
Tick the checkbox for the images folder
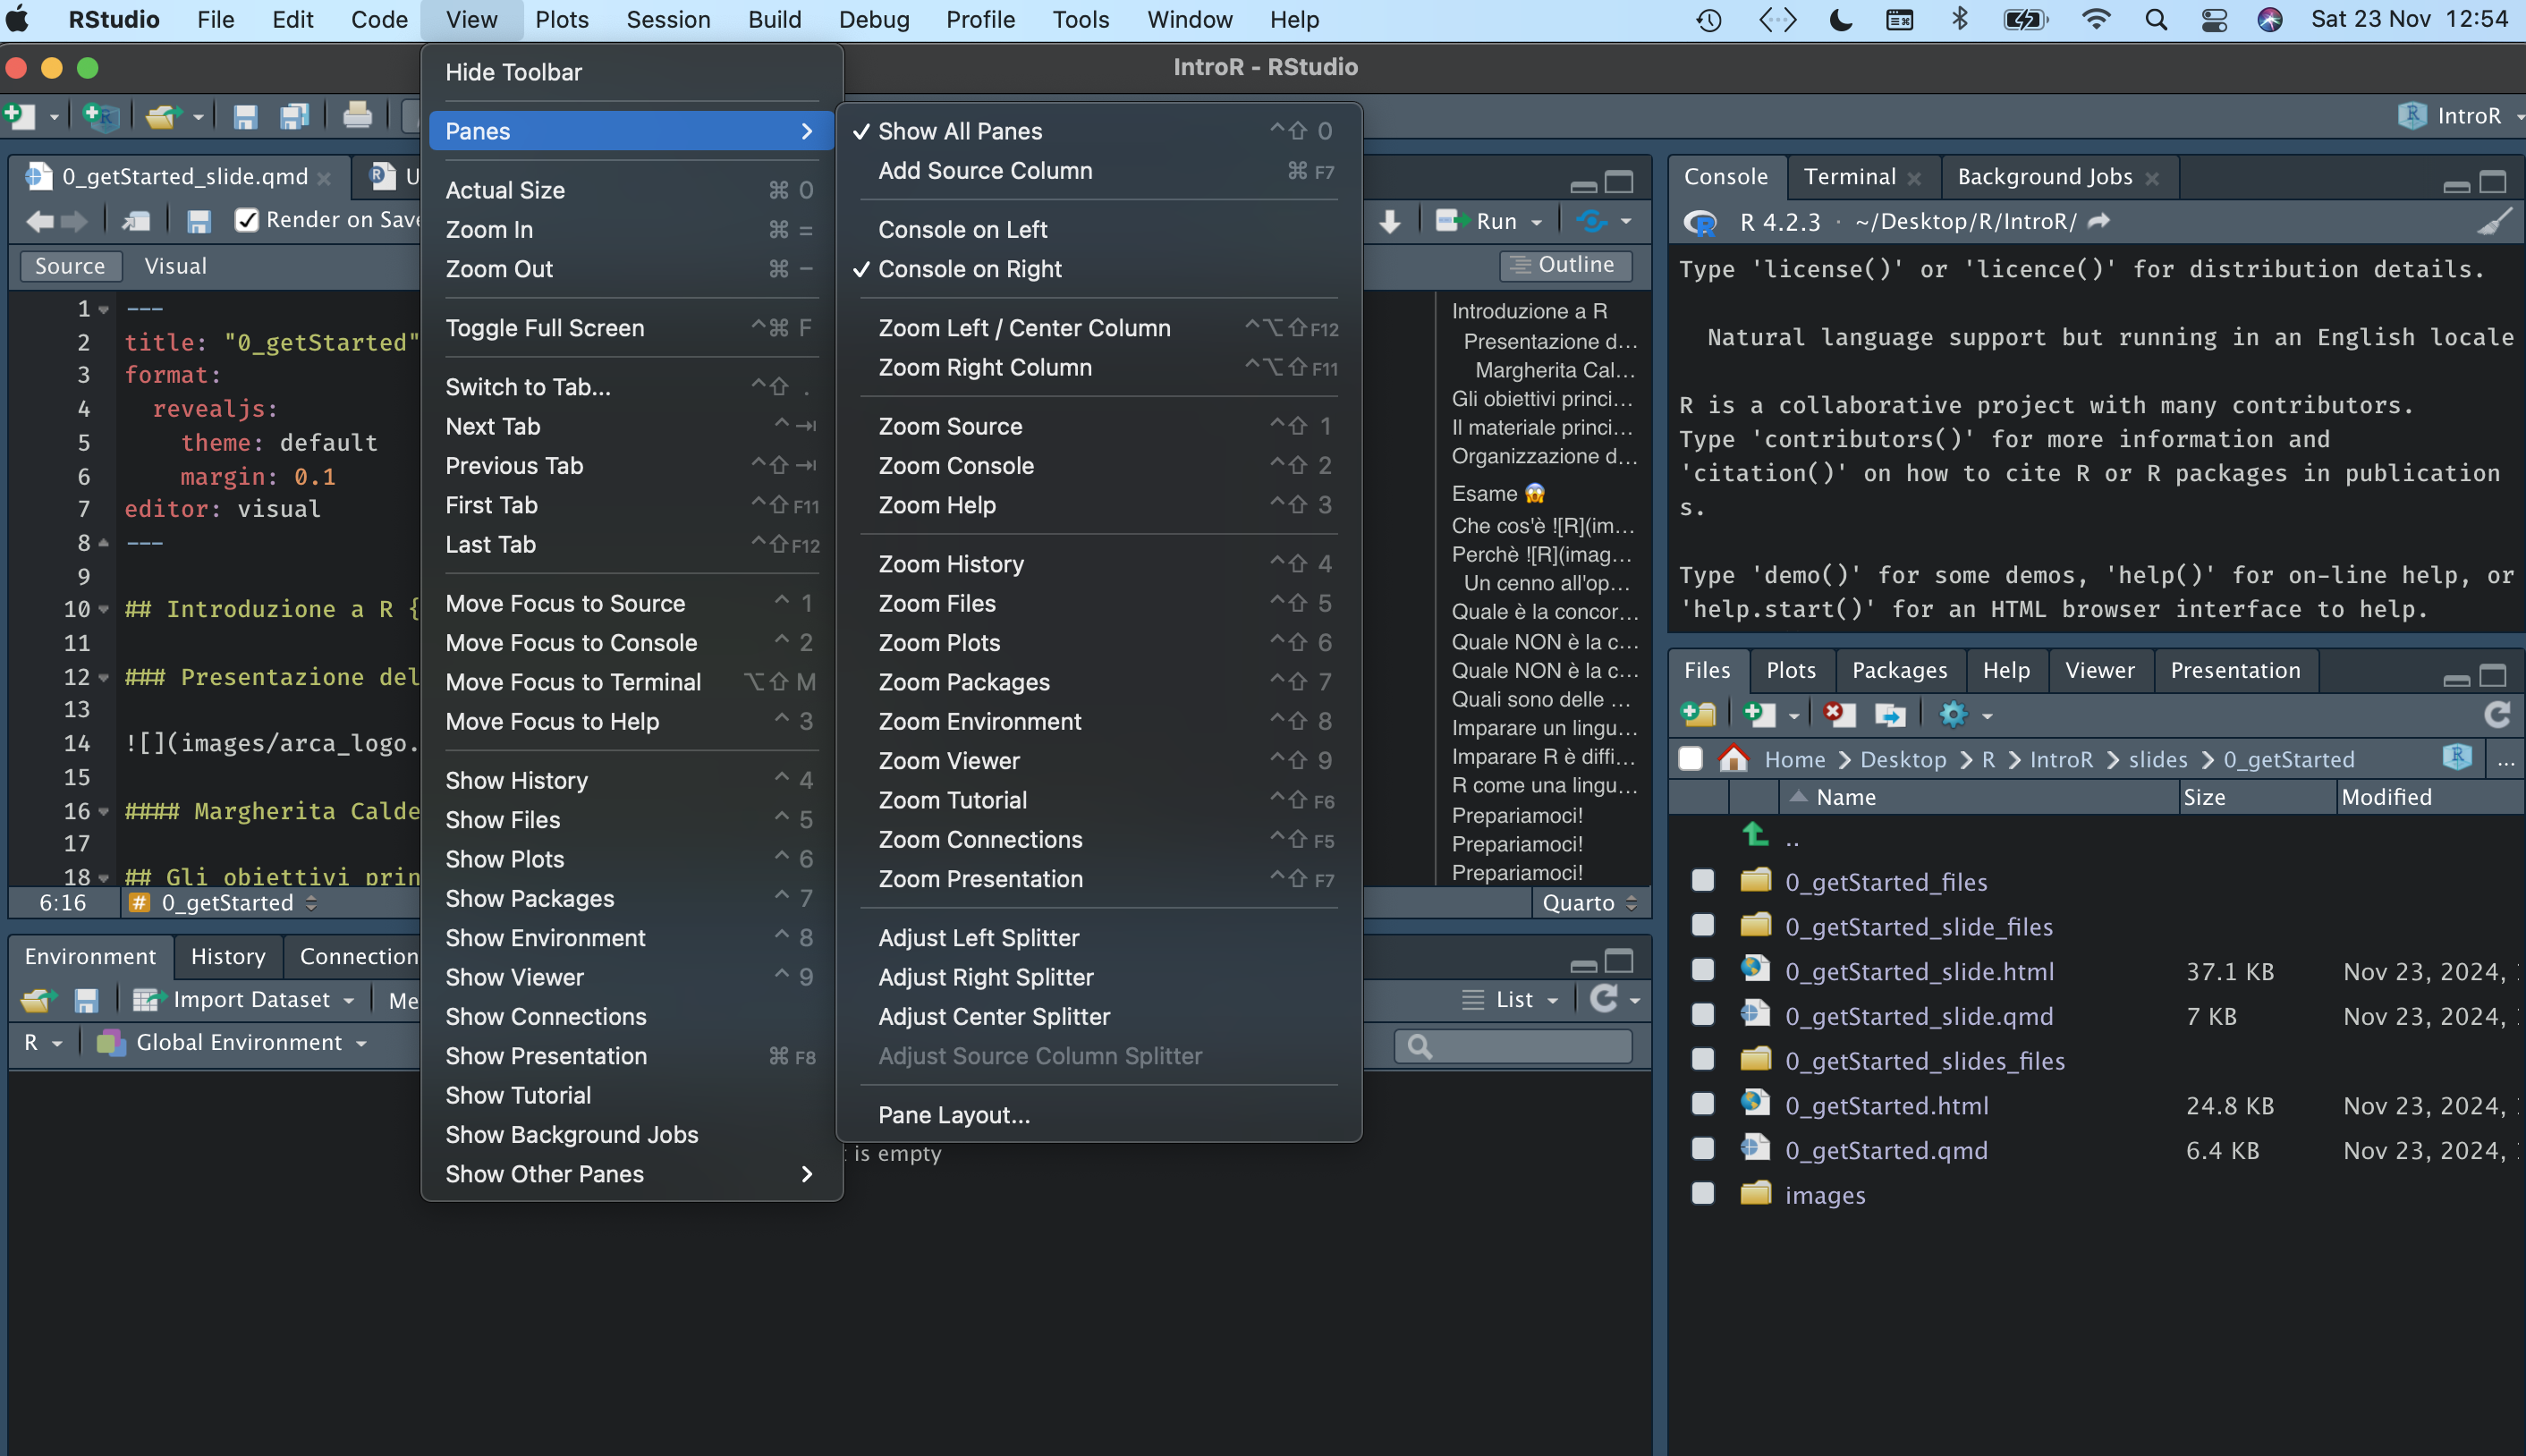pyautogui.click(x=1703, y=1194)
